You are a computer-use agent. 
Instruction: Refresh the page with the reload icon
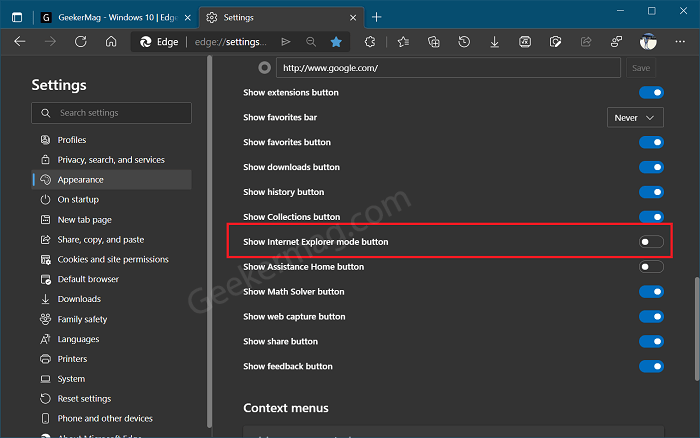click(x=80, y=42)
